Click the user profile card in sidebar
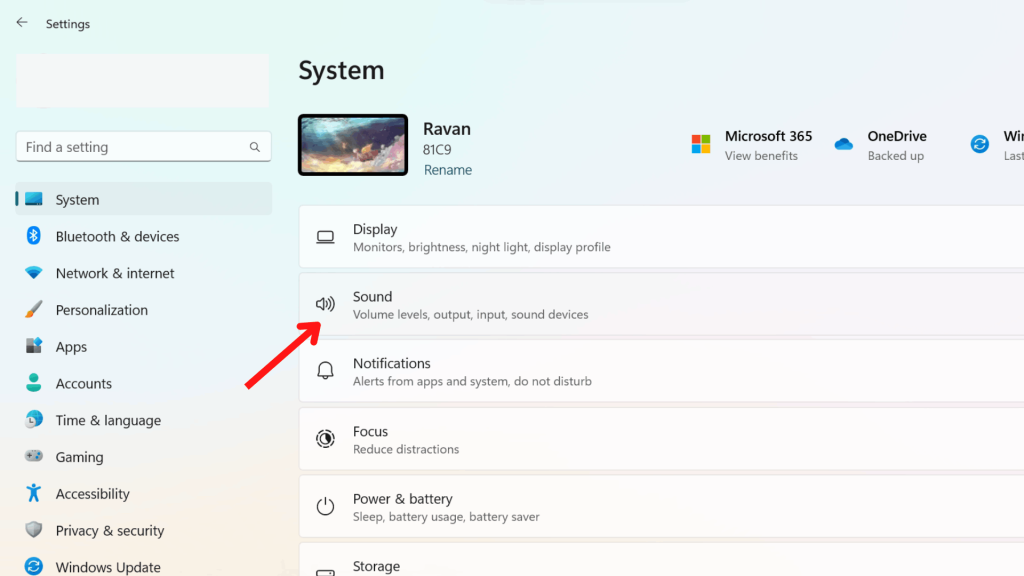This screenshot has height=576, width=1024. point(142,80)
